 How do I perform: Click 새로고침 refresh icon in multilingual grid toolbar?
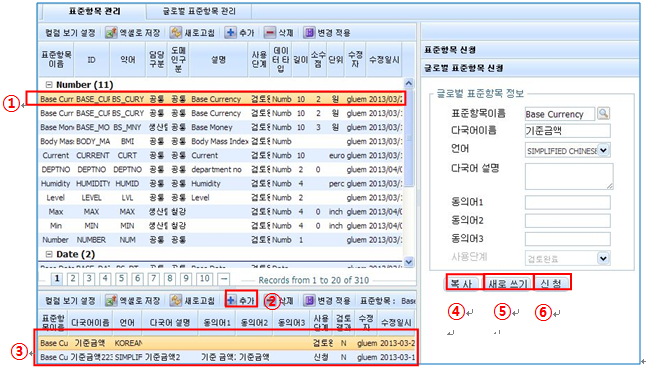[x=176, y=301]
